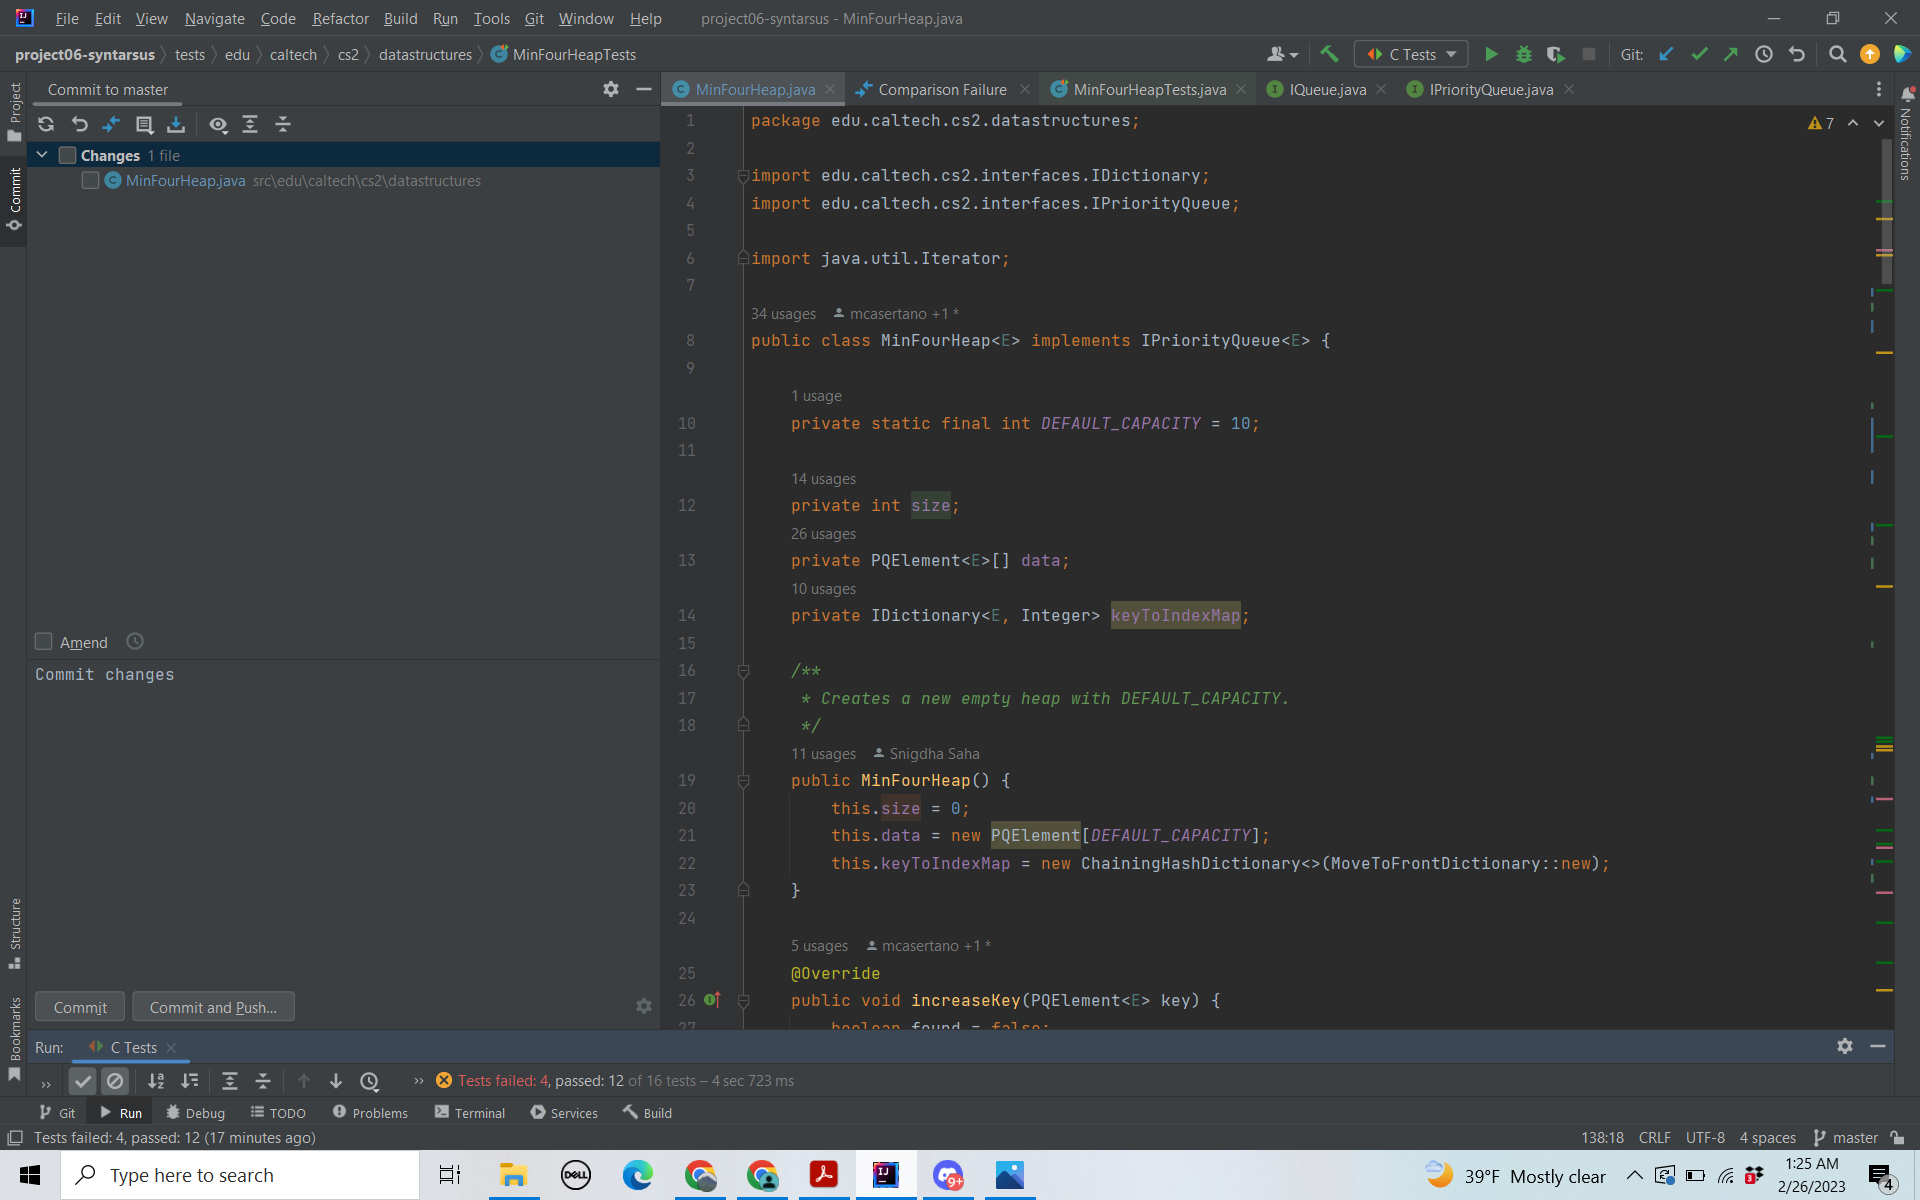Check the MinFourHeap.java file checkbox
Image resolution: width=1920 pixels, height=1200 pixels.
[90, 180]
